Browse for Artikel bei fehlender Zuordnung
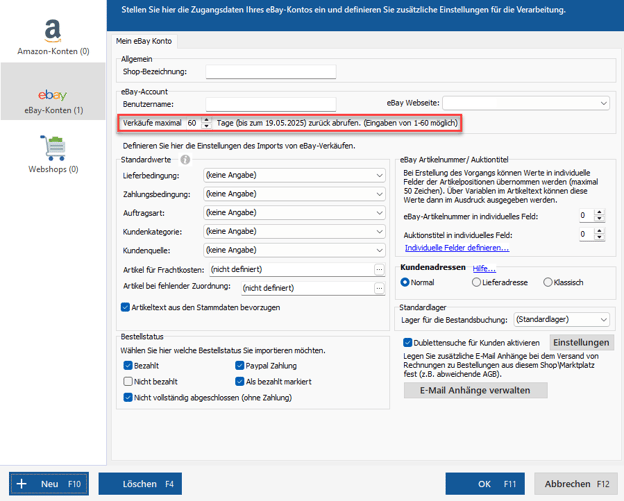 coord(379,287)
